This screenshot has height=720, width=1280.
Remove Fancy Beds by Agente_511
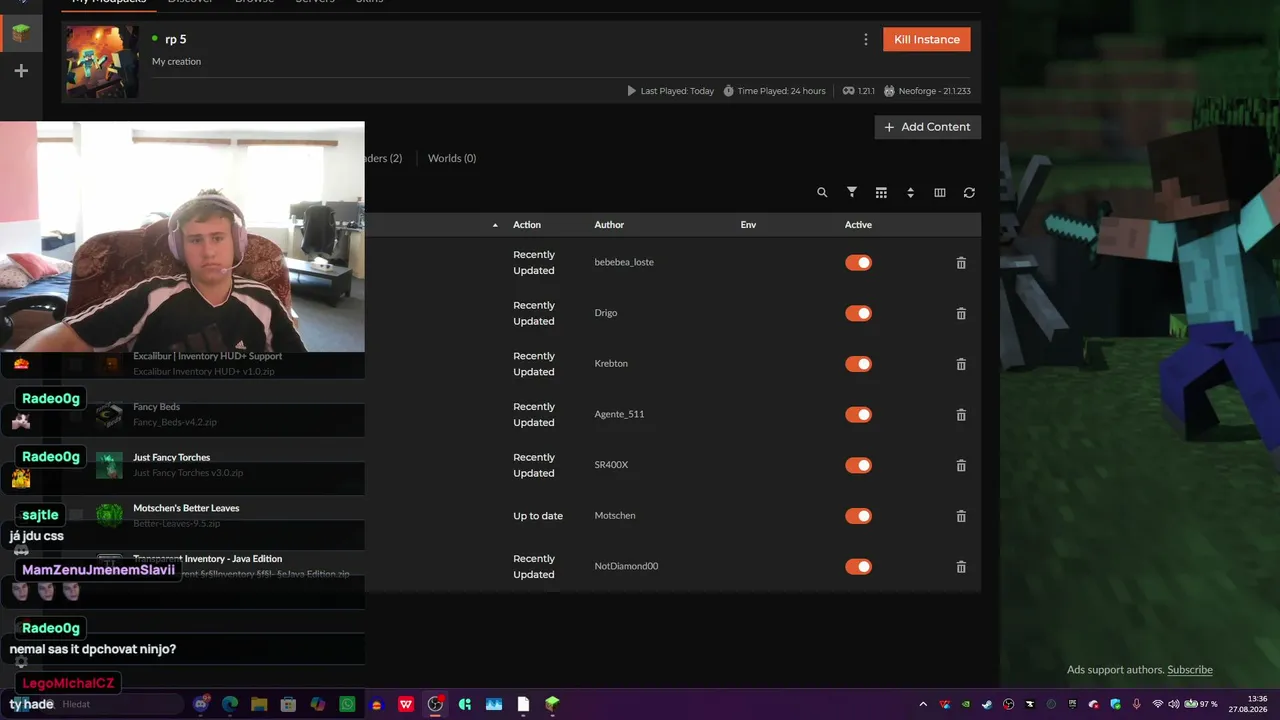coord(961,415)
